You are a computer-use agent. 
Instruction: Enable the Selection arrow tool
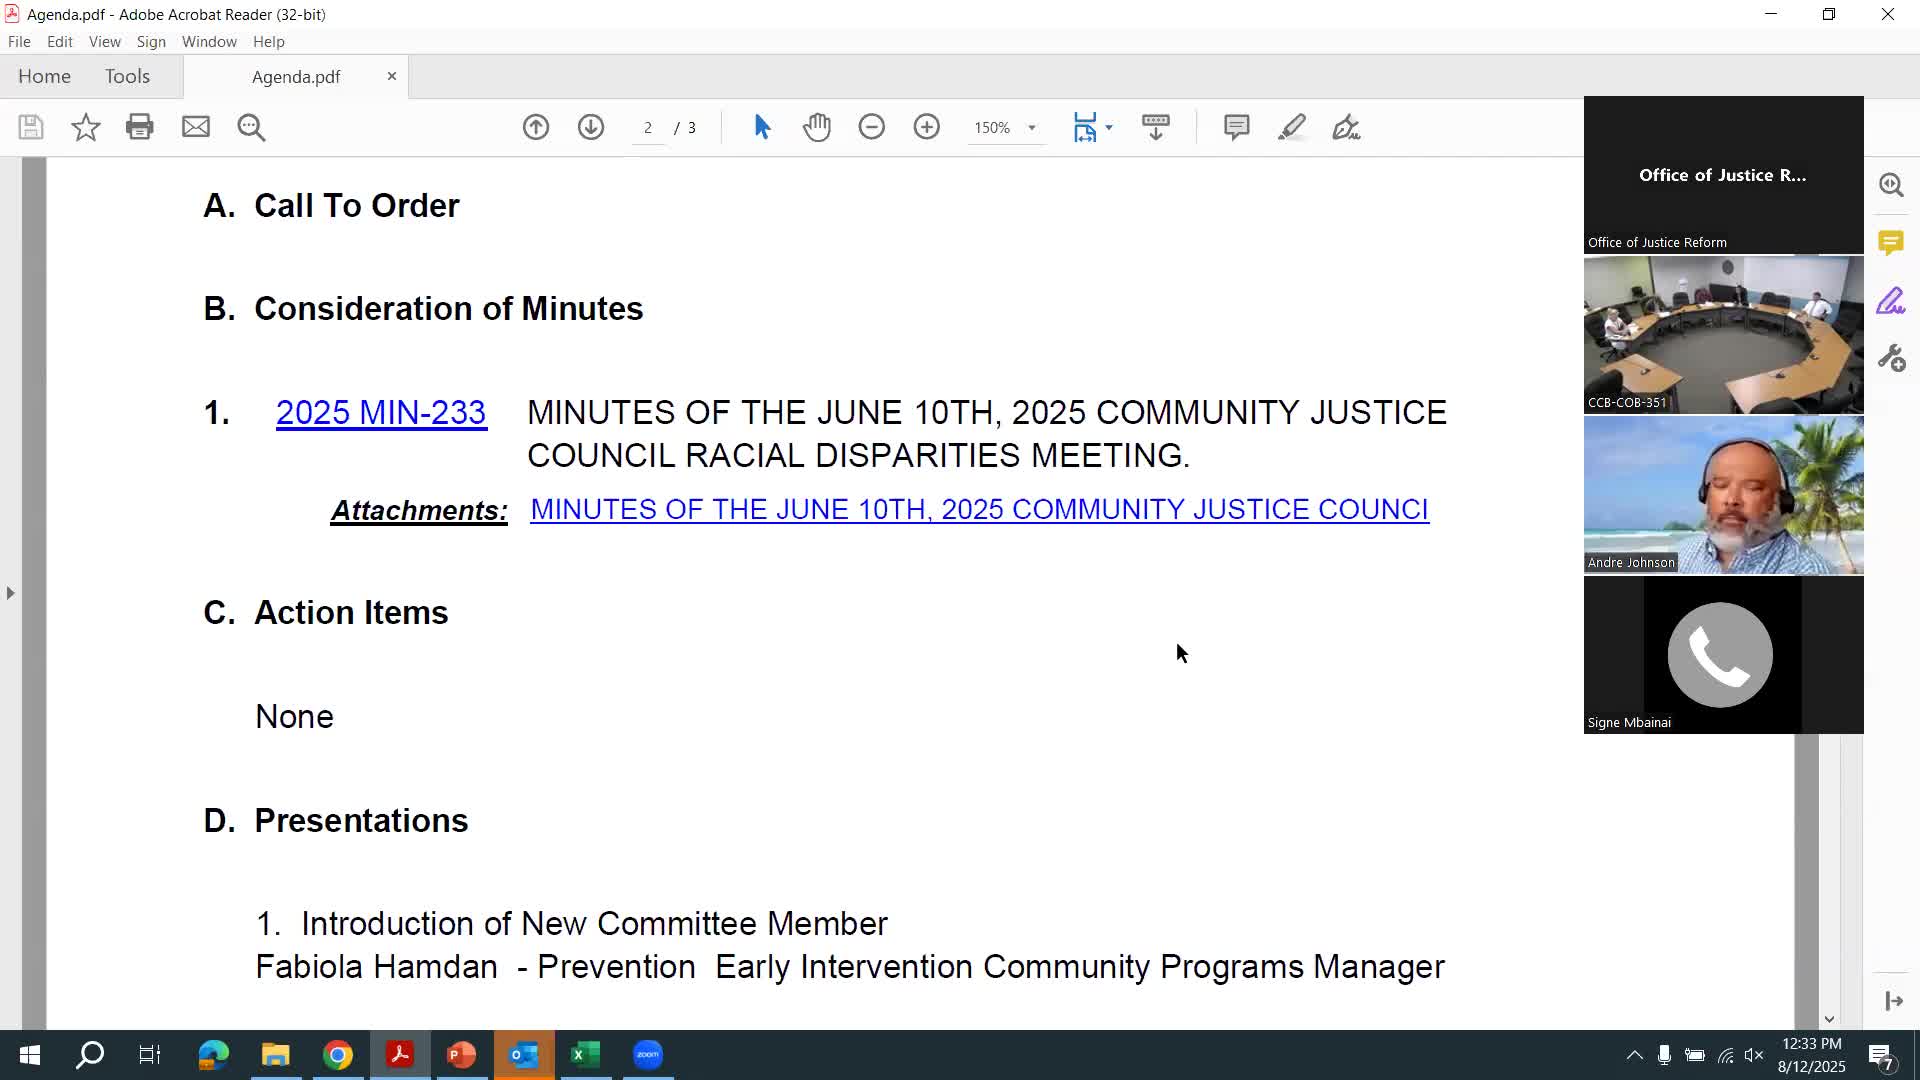762,127
